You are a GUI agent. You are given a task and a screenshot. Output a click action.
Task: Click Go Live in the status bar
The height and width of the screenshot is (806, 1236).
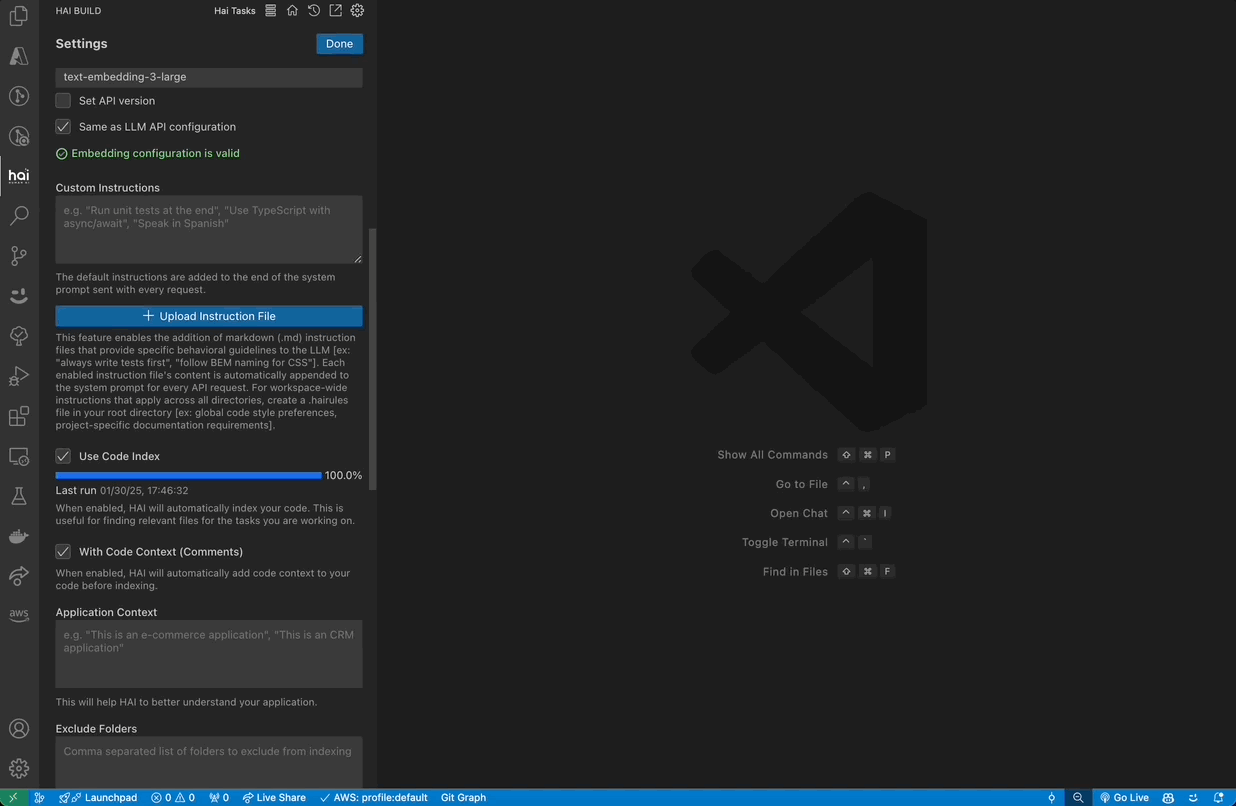pos(1124,798)
